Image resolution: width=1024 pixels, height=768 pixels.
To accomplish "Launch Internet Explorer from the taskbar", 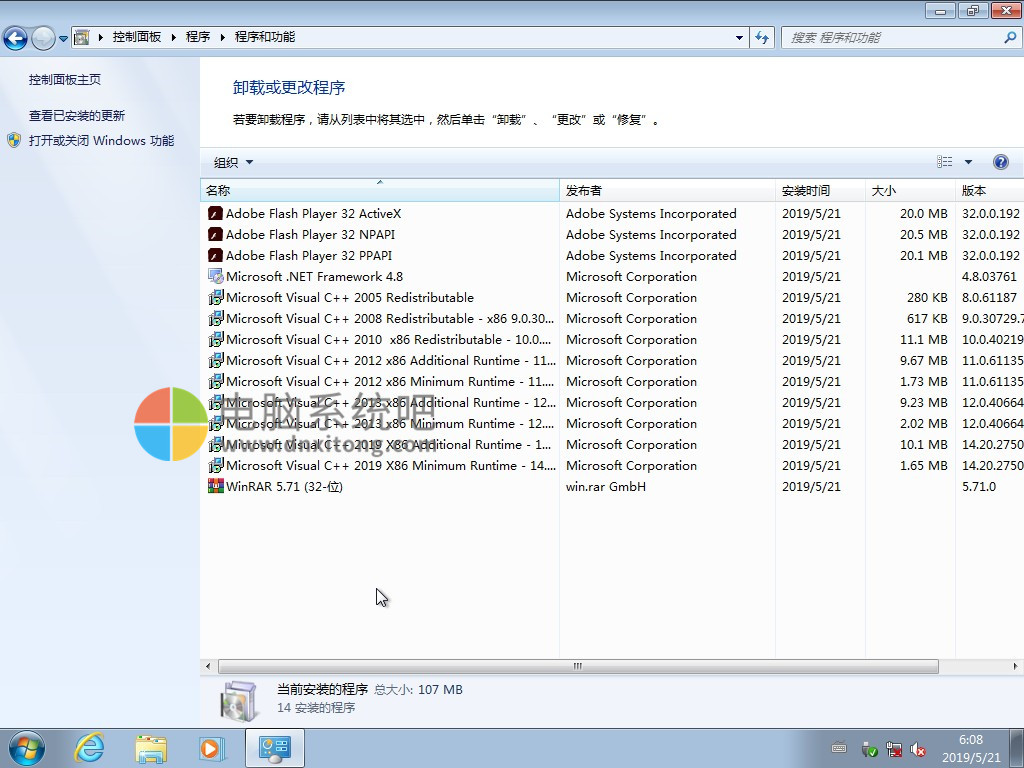I will [89, 748].
